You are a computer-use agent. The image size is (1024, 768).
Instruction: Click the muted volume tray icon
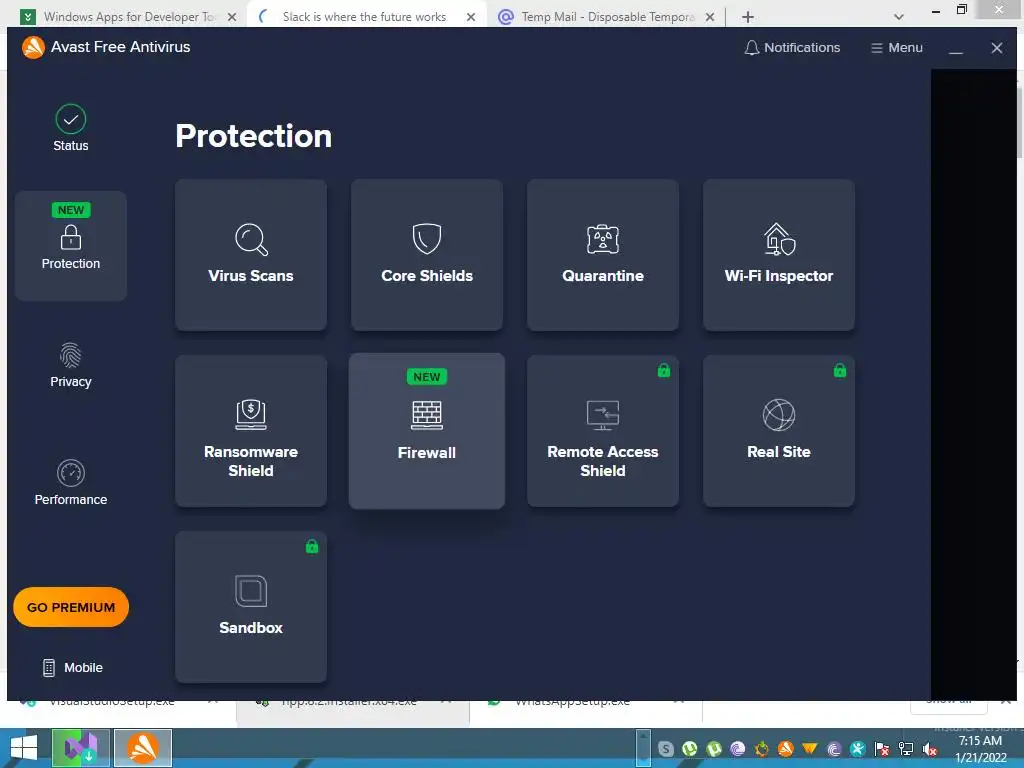(x=930, y=750)
